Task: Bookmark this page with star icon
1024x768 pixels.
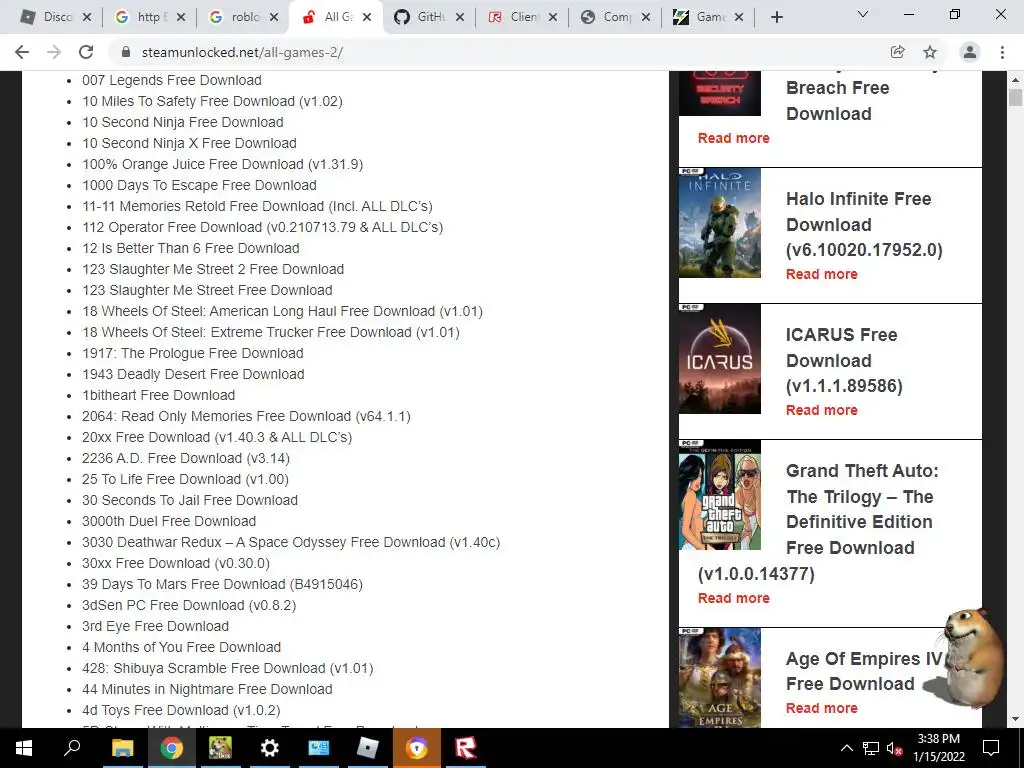Action: tap(930, 52)
